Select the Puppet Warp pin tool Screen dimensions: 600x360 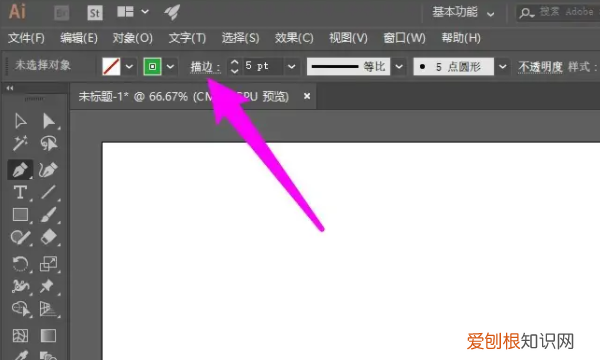[x=47, y=286]
